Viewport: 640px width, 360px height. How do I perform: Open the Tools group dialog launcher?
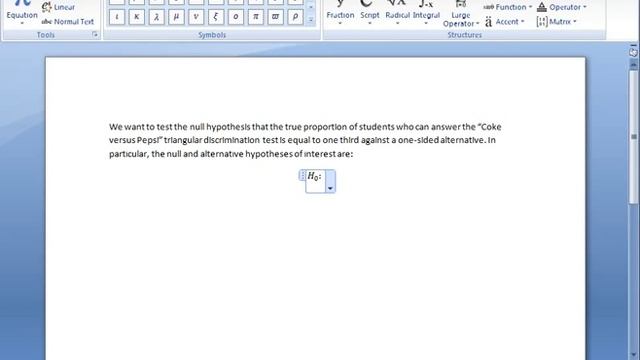tap(95, 35)
